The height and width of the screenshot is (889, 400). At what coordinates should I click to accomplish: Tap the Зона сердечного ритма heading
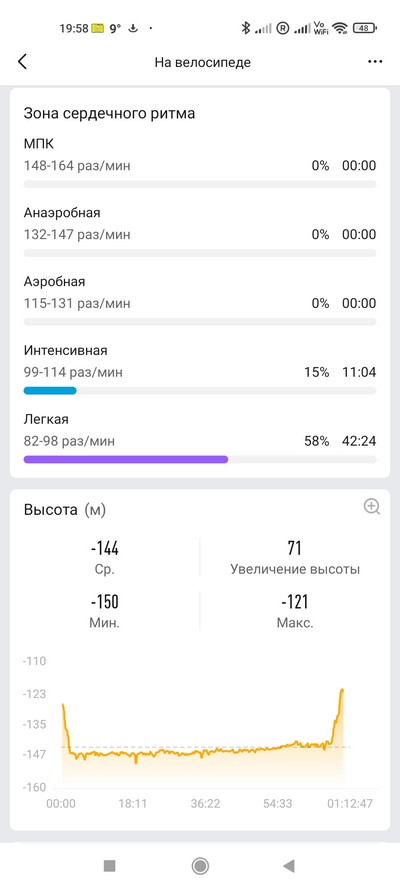point(109,113)
